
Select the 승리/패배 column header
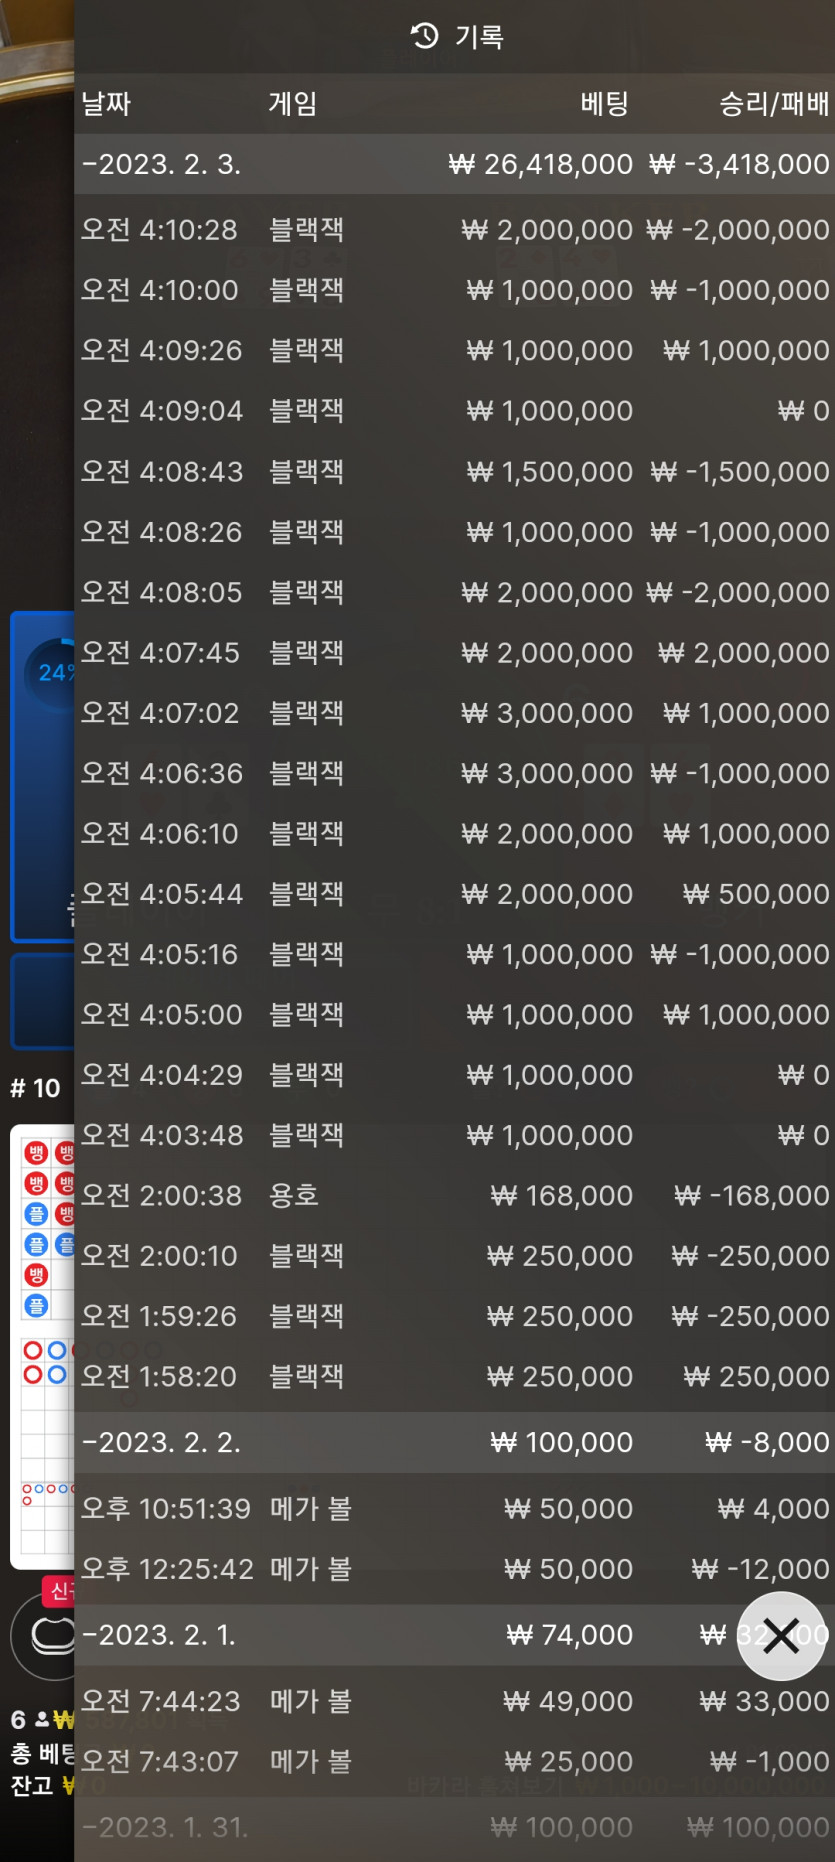pyautogui.click(x=774, y=104)
